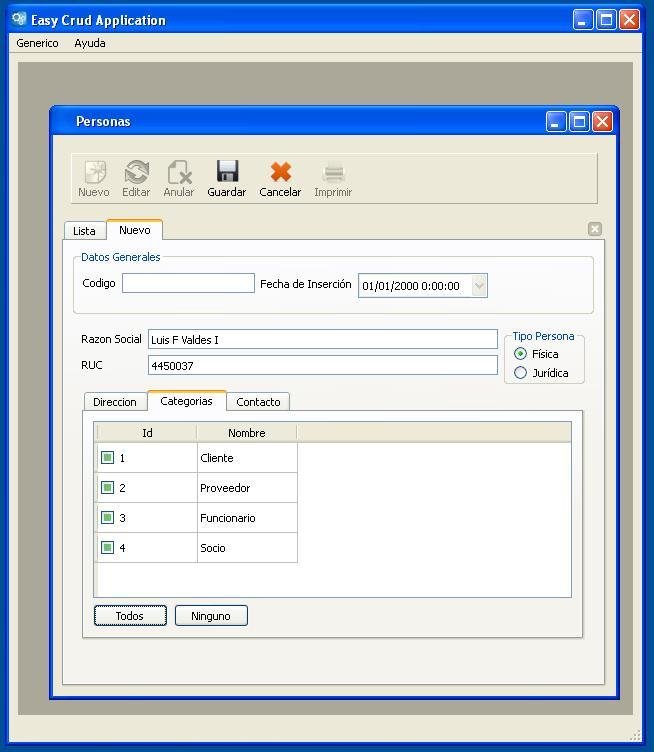Sort by the Nombre column header
The image size is (654, 752).
tap(247, 433)
